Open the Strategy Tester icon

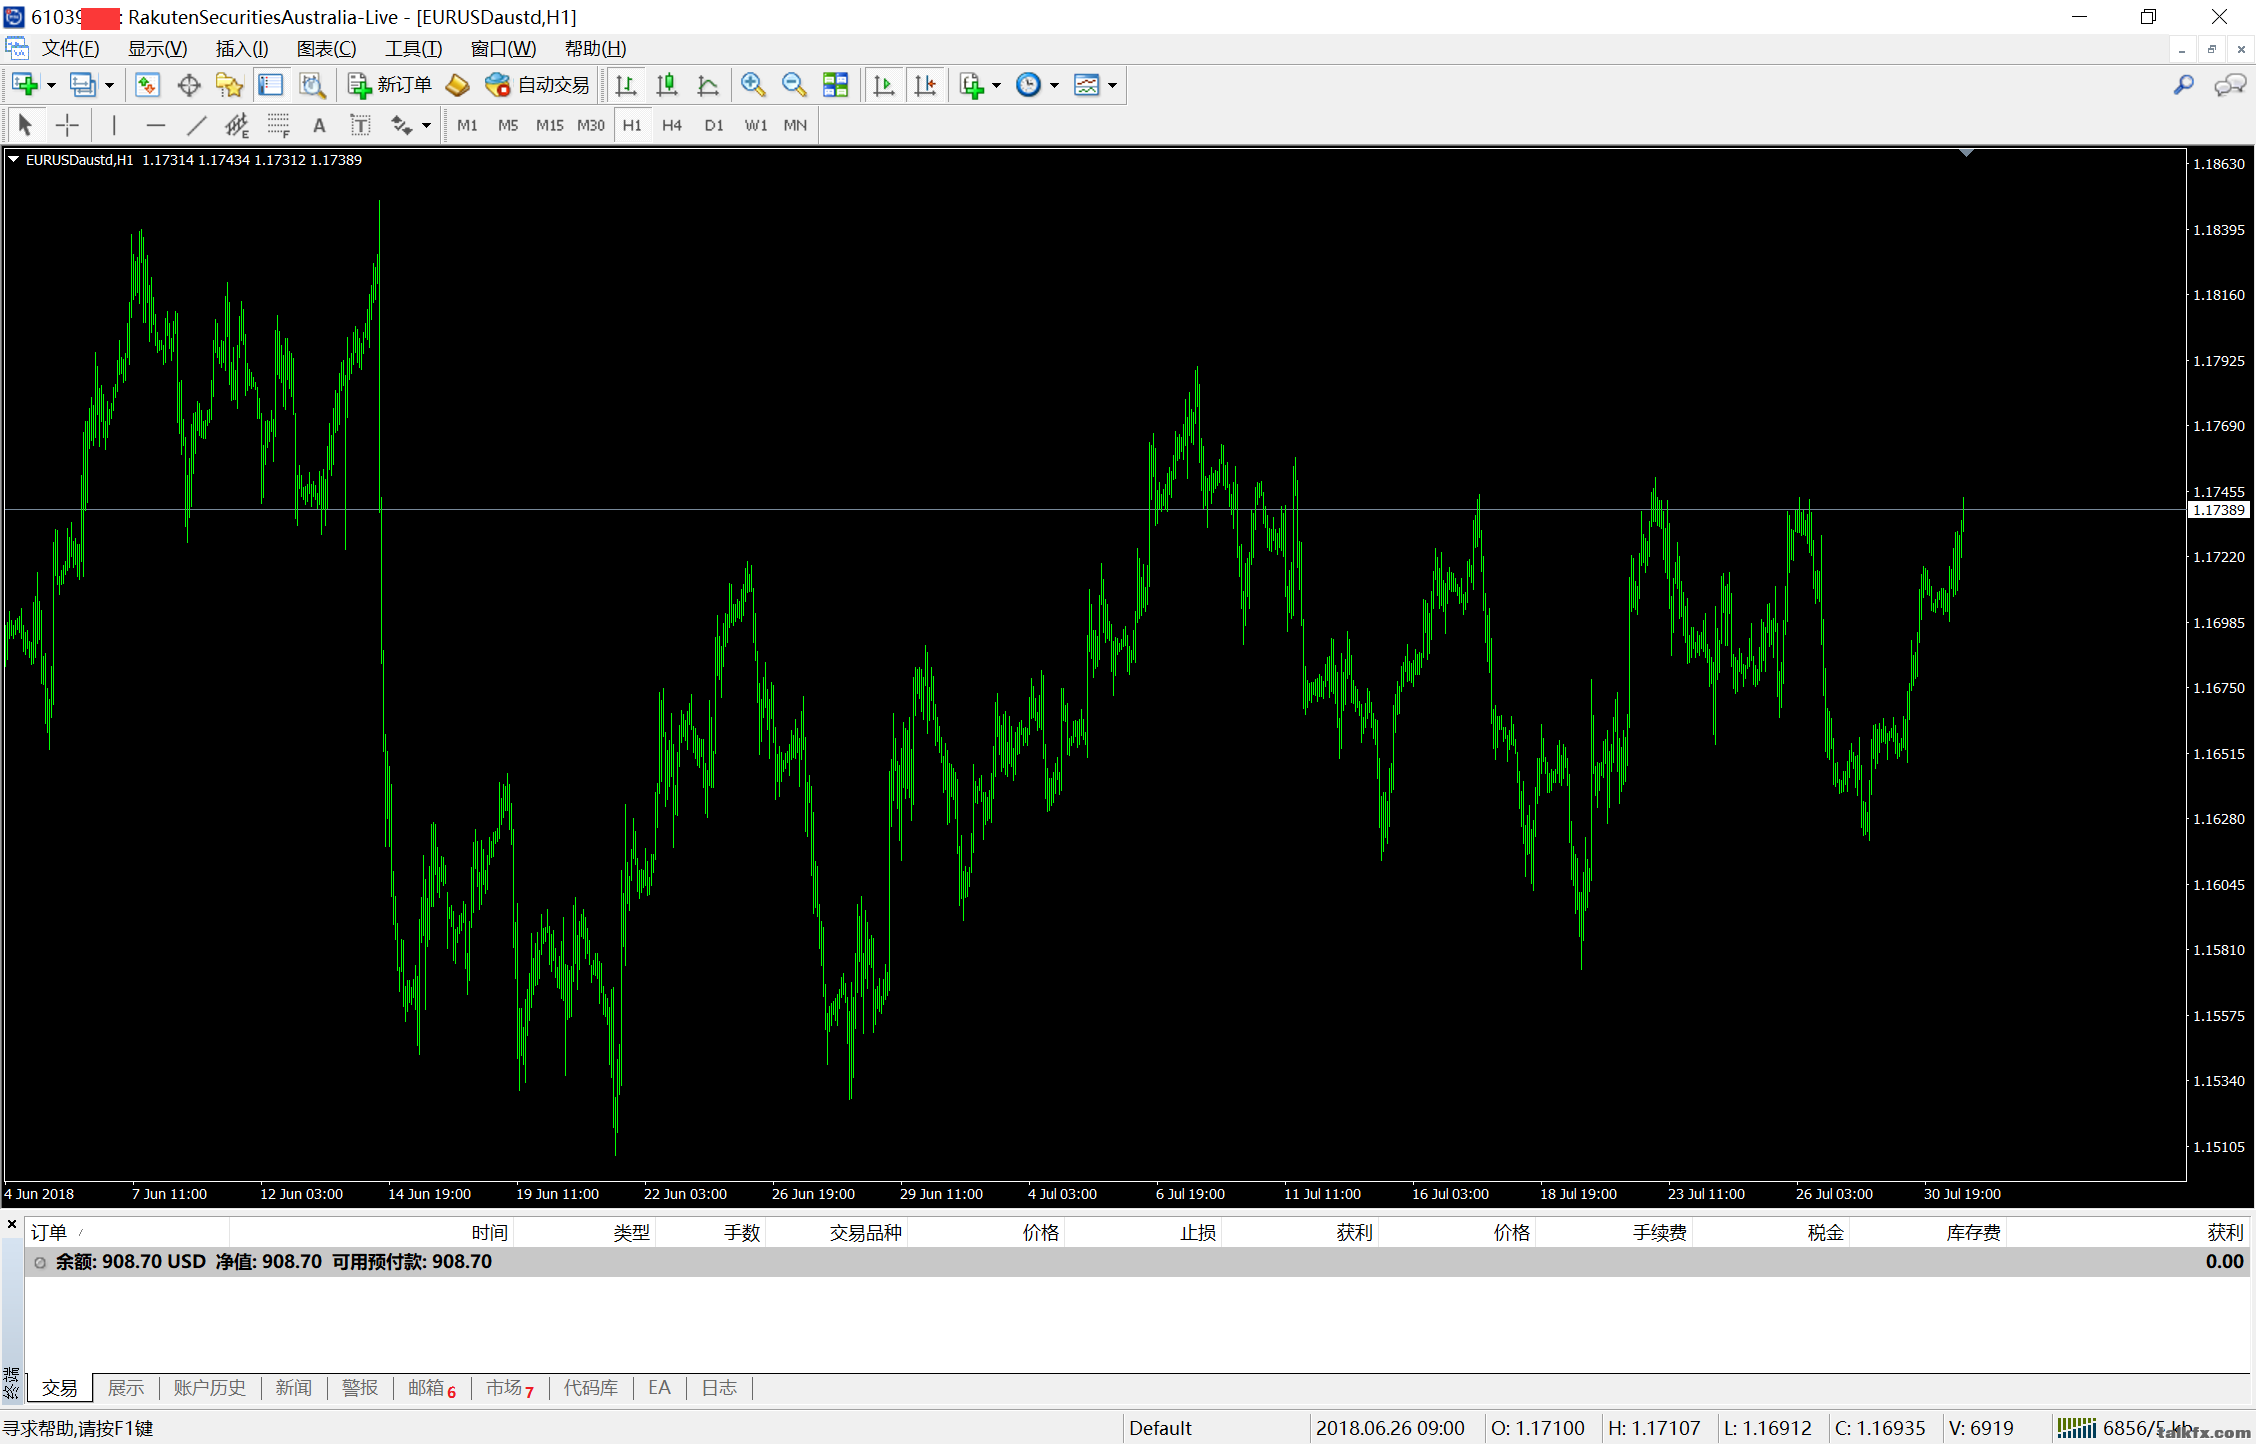click(x=312, y=85)
